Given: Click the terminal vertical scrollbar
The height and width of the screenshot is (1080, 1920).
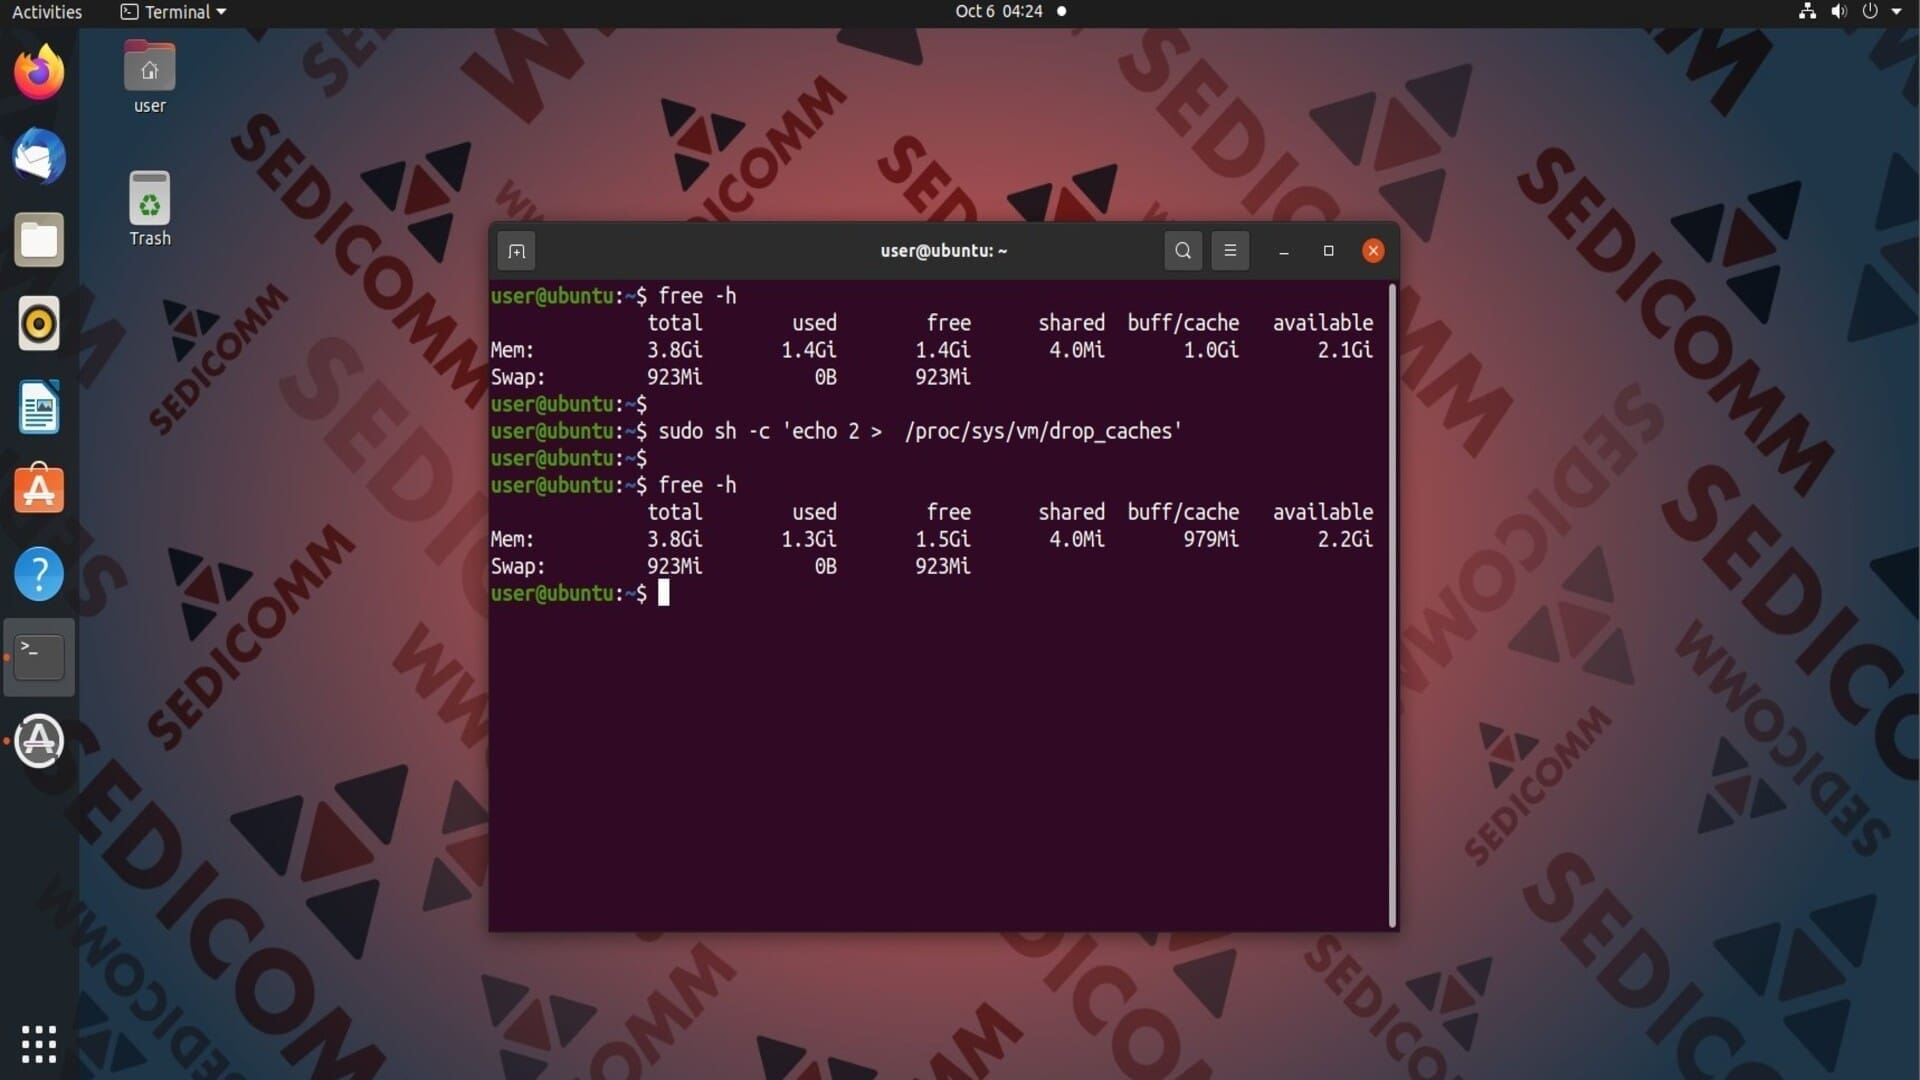Looking at the screenshot, I should tap(1392, 605).
